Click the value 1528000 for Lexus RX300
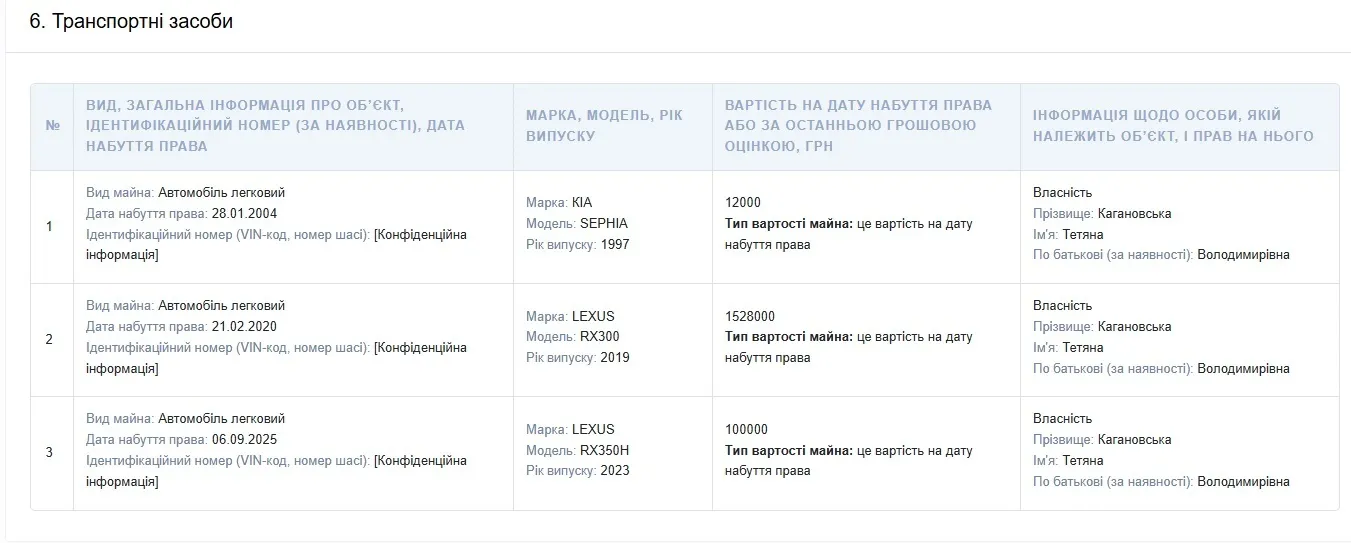The width and height of the screenshot is (1351, 543). point(750,316)
